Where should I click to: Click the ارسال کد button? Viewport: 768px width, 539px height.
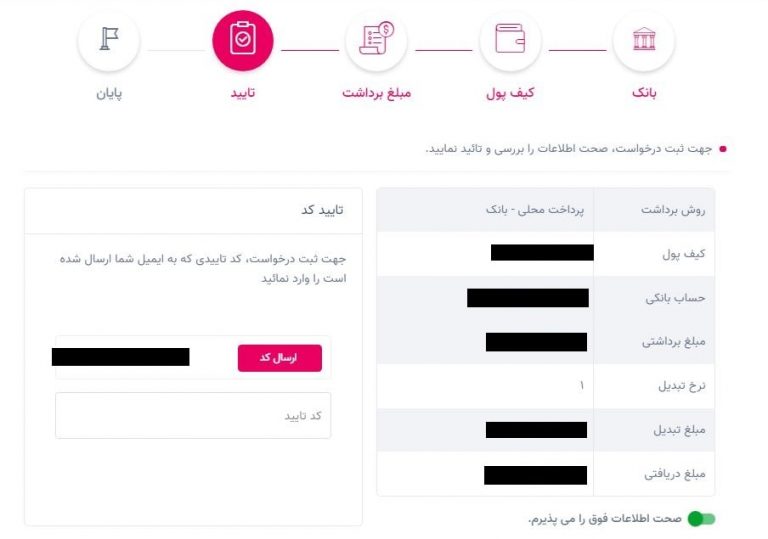280,358
